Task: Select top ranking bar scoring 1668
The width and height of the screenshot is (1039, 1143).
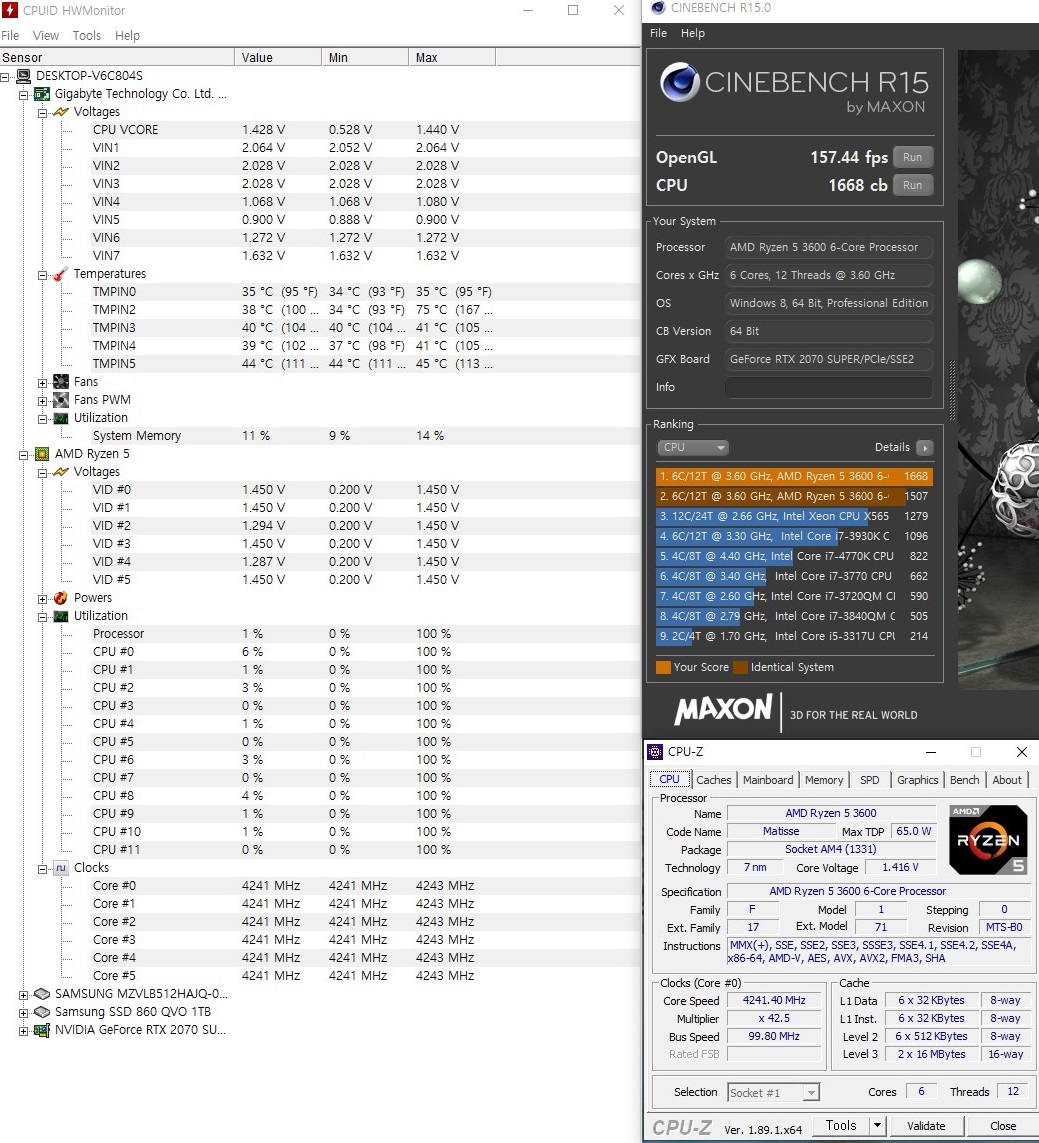Action: click(x=794, y=476)
